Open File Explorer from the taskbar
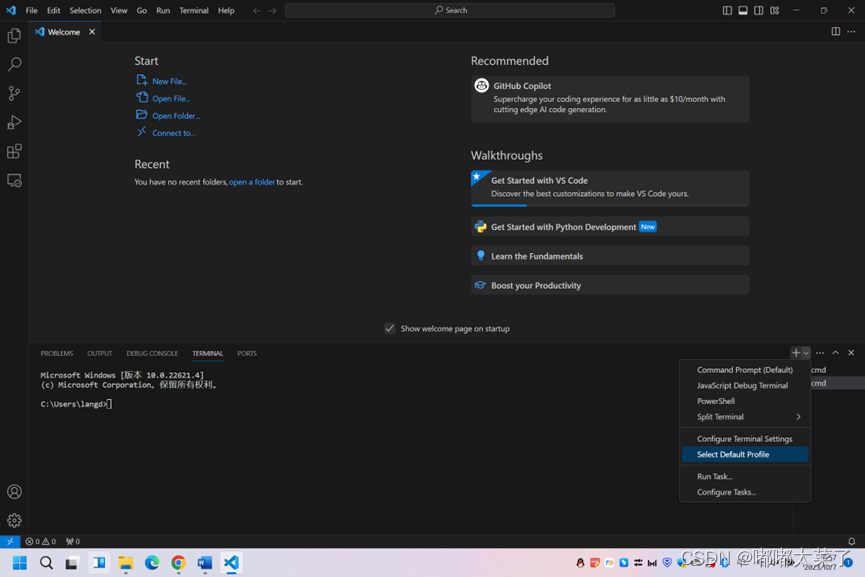Viewport: 865px width, 577px height. pos(125,562)
